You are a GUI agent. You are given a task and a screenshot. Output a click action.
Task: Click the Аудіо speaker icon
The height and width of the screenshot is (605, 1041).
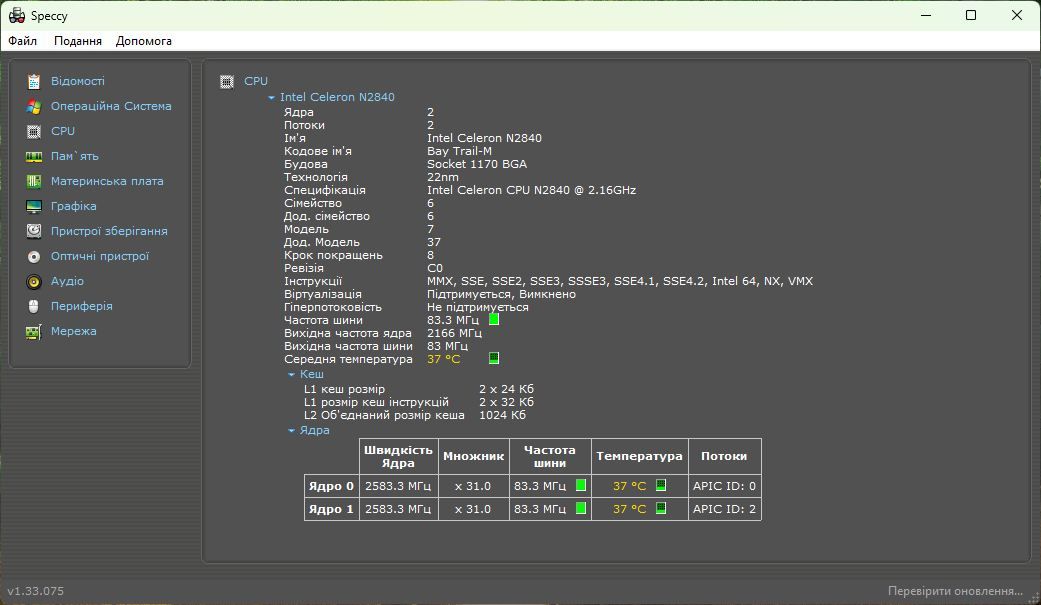tap(34, 282)
